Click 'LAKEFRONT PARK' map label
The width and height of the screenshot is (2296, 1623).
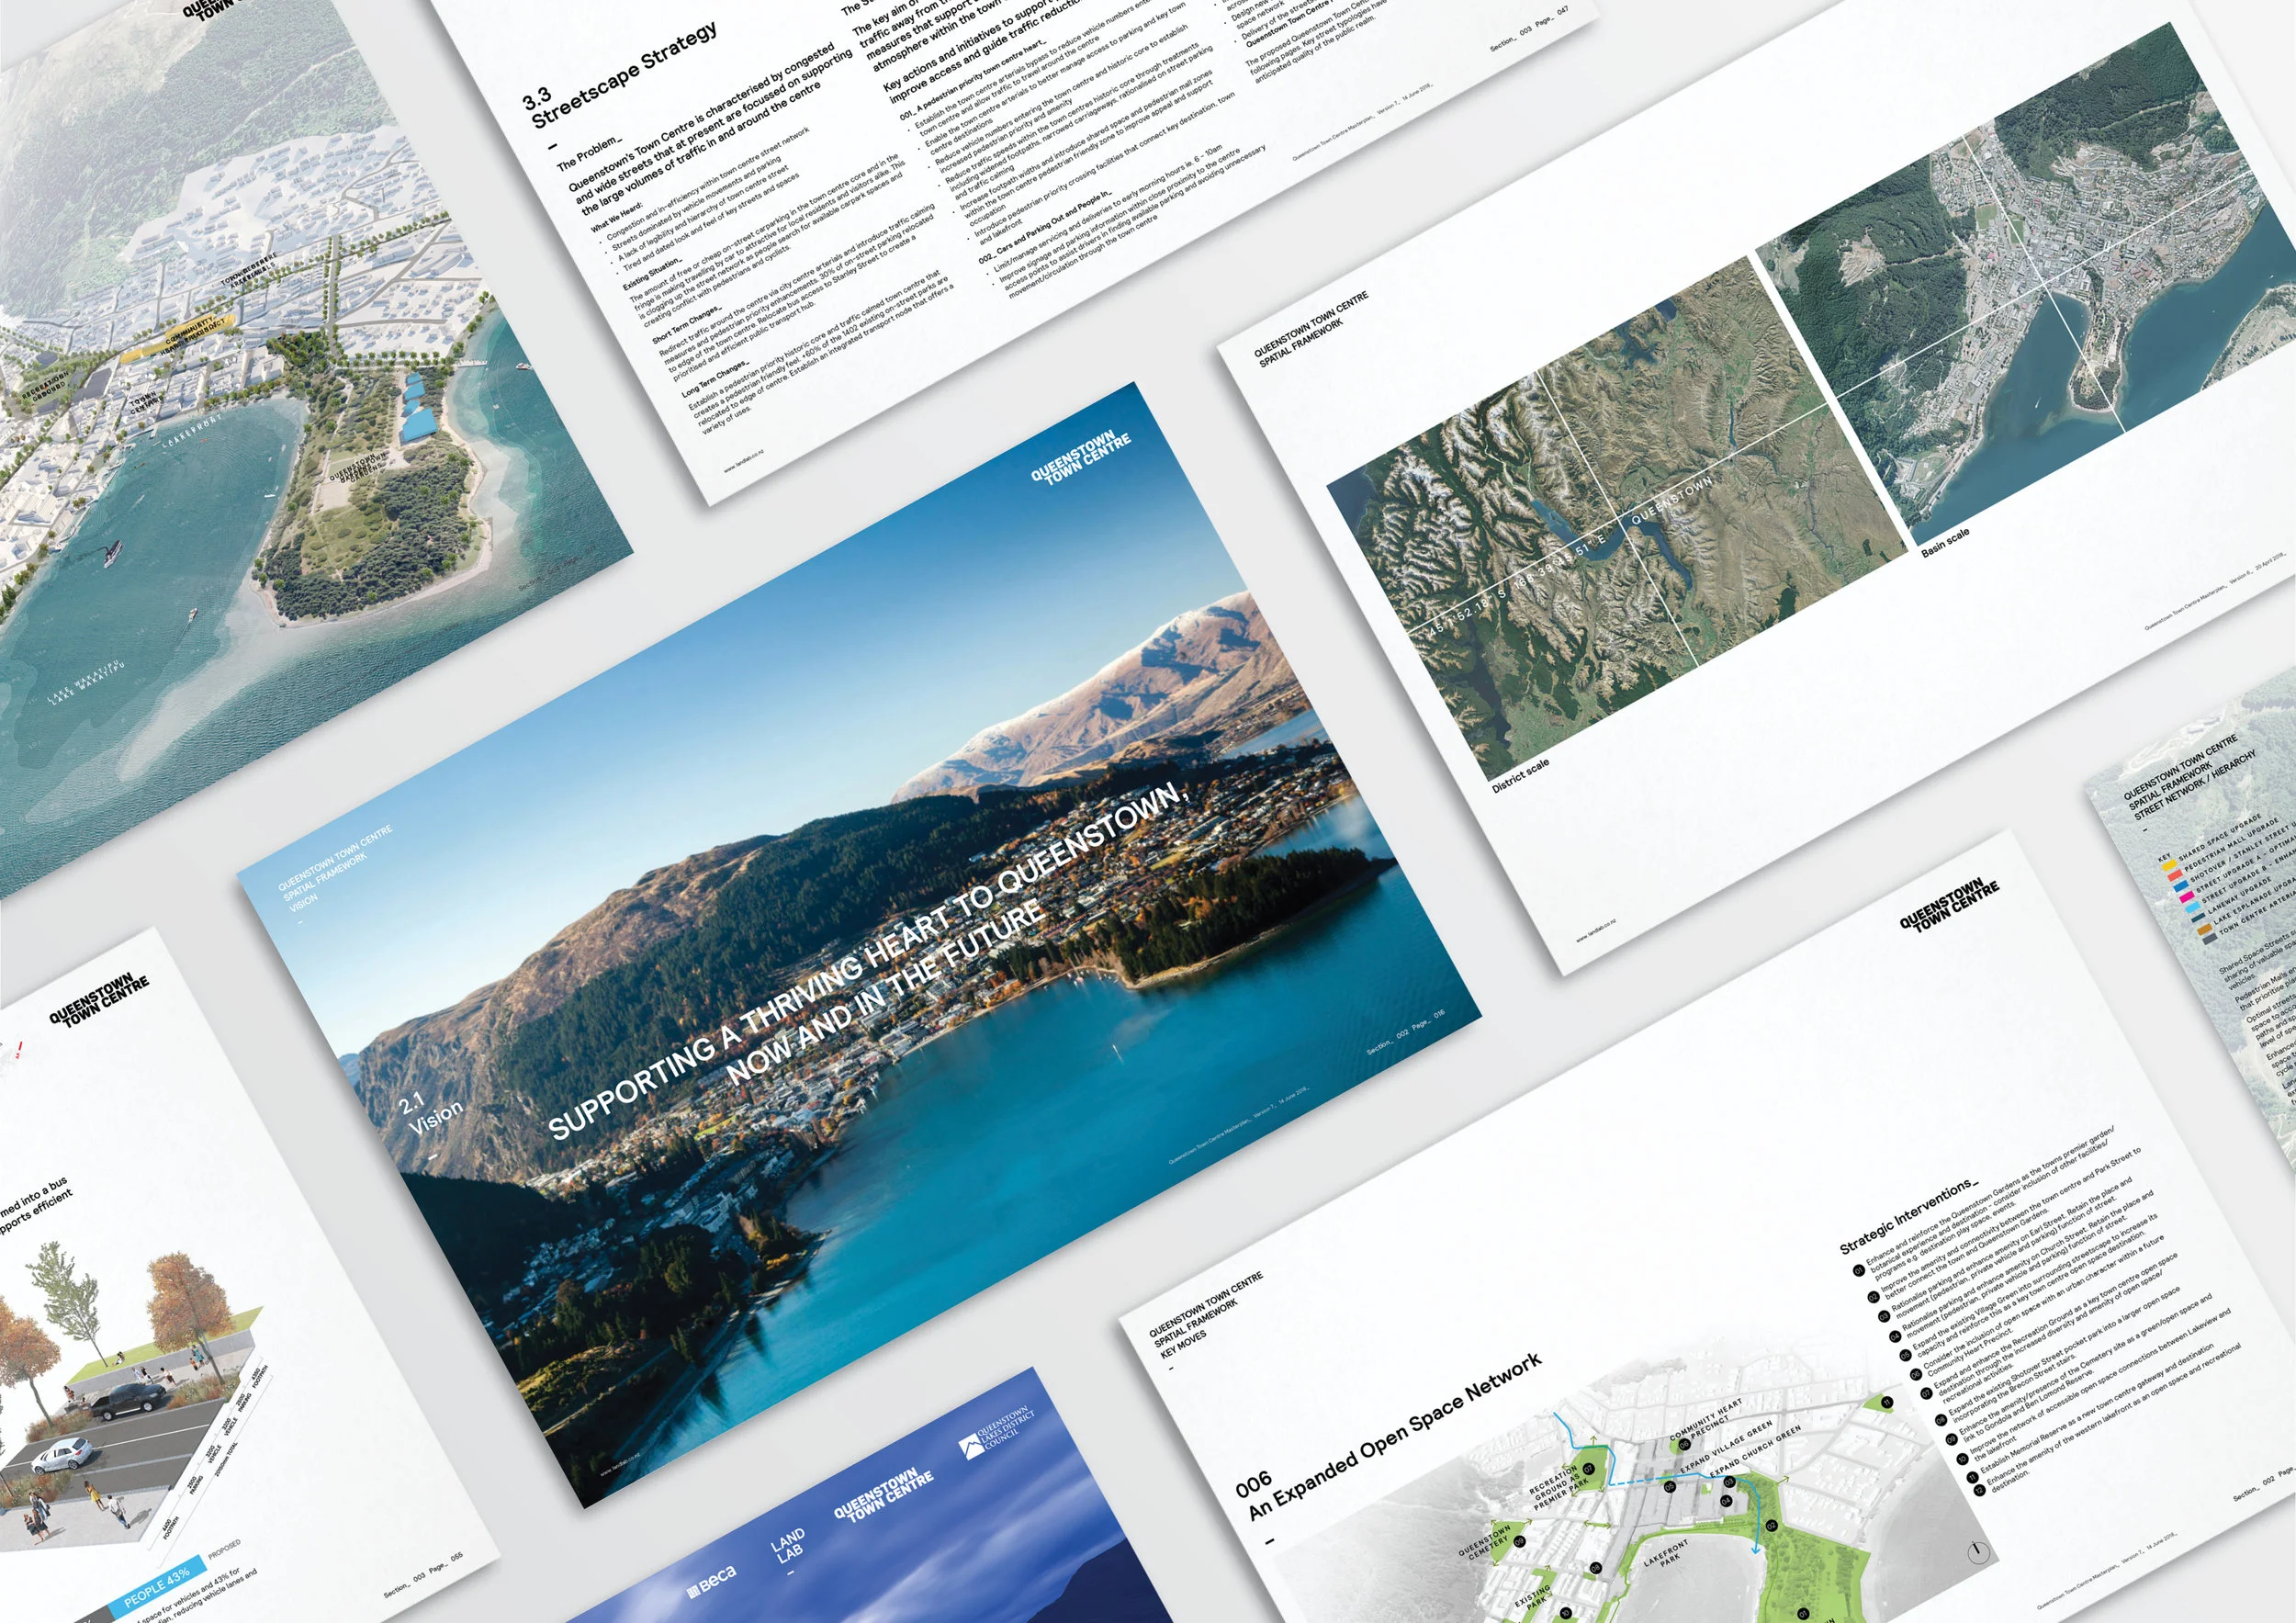(1667, 1553)
